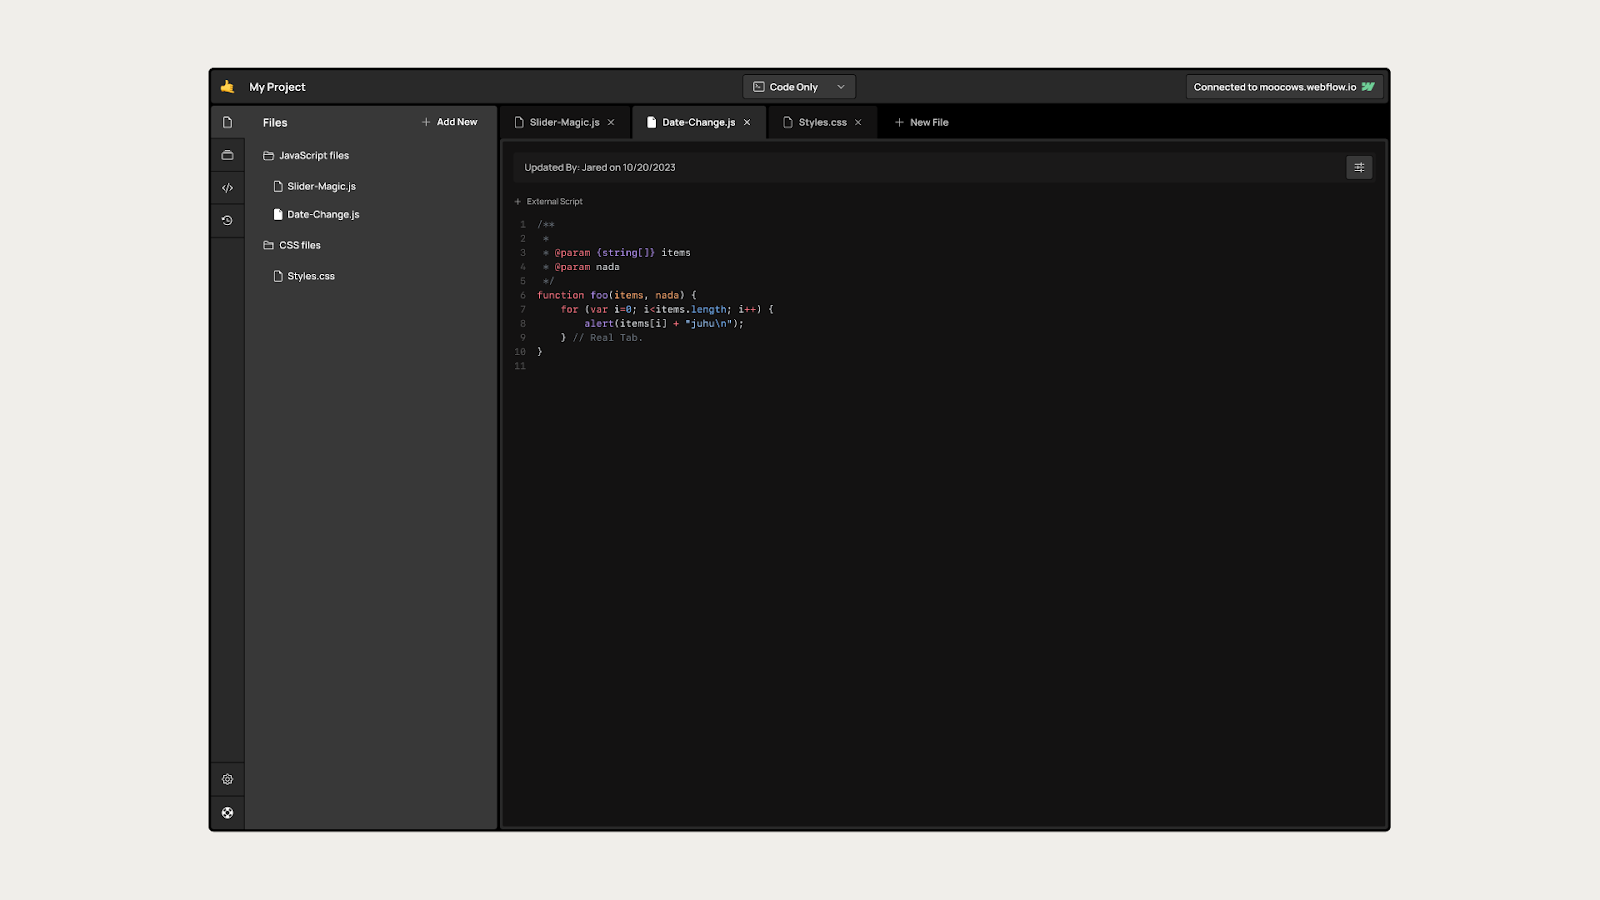The height and width of the screenshot is (900, 1600).
Task: Open the history clock sidebar icon
Action: (x=227, y=220)
